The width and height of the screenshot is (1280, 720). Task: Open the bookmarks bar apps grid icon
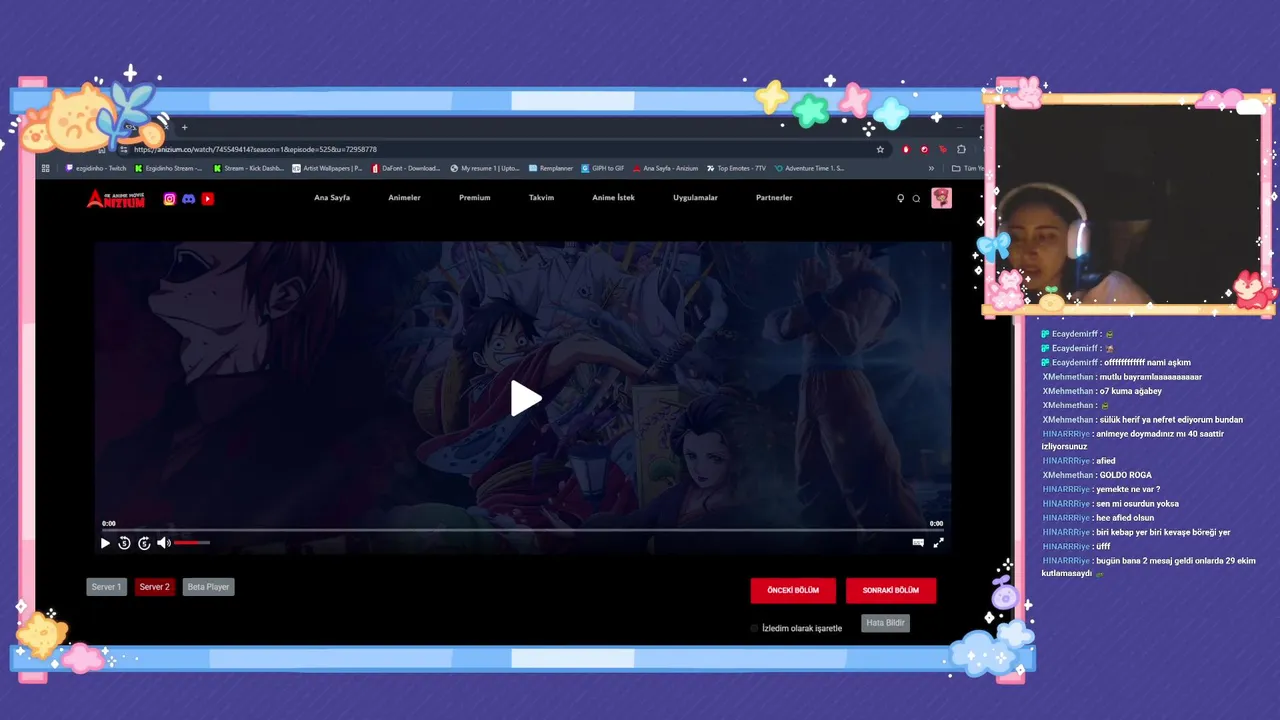click(46, 168)
